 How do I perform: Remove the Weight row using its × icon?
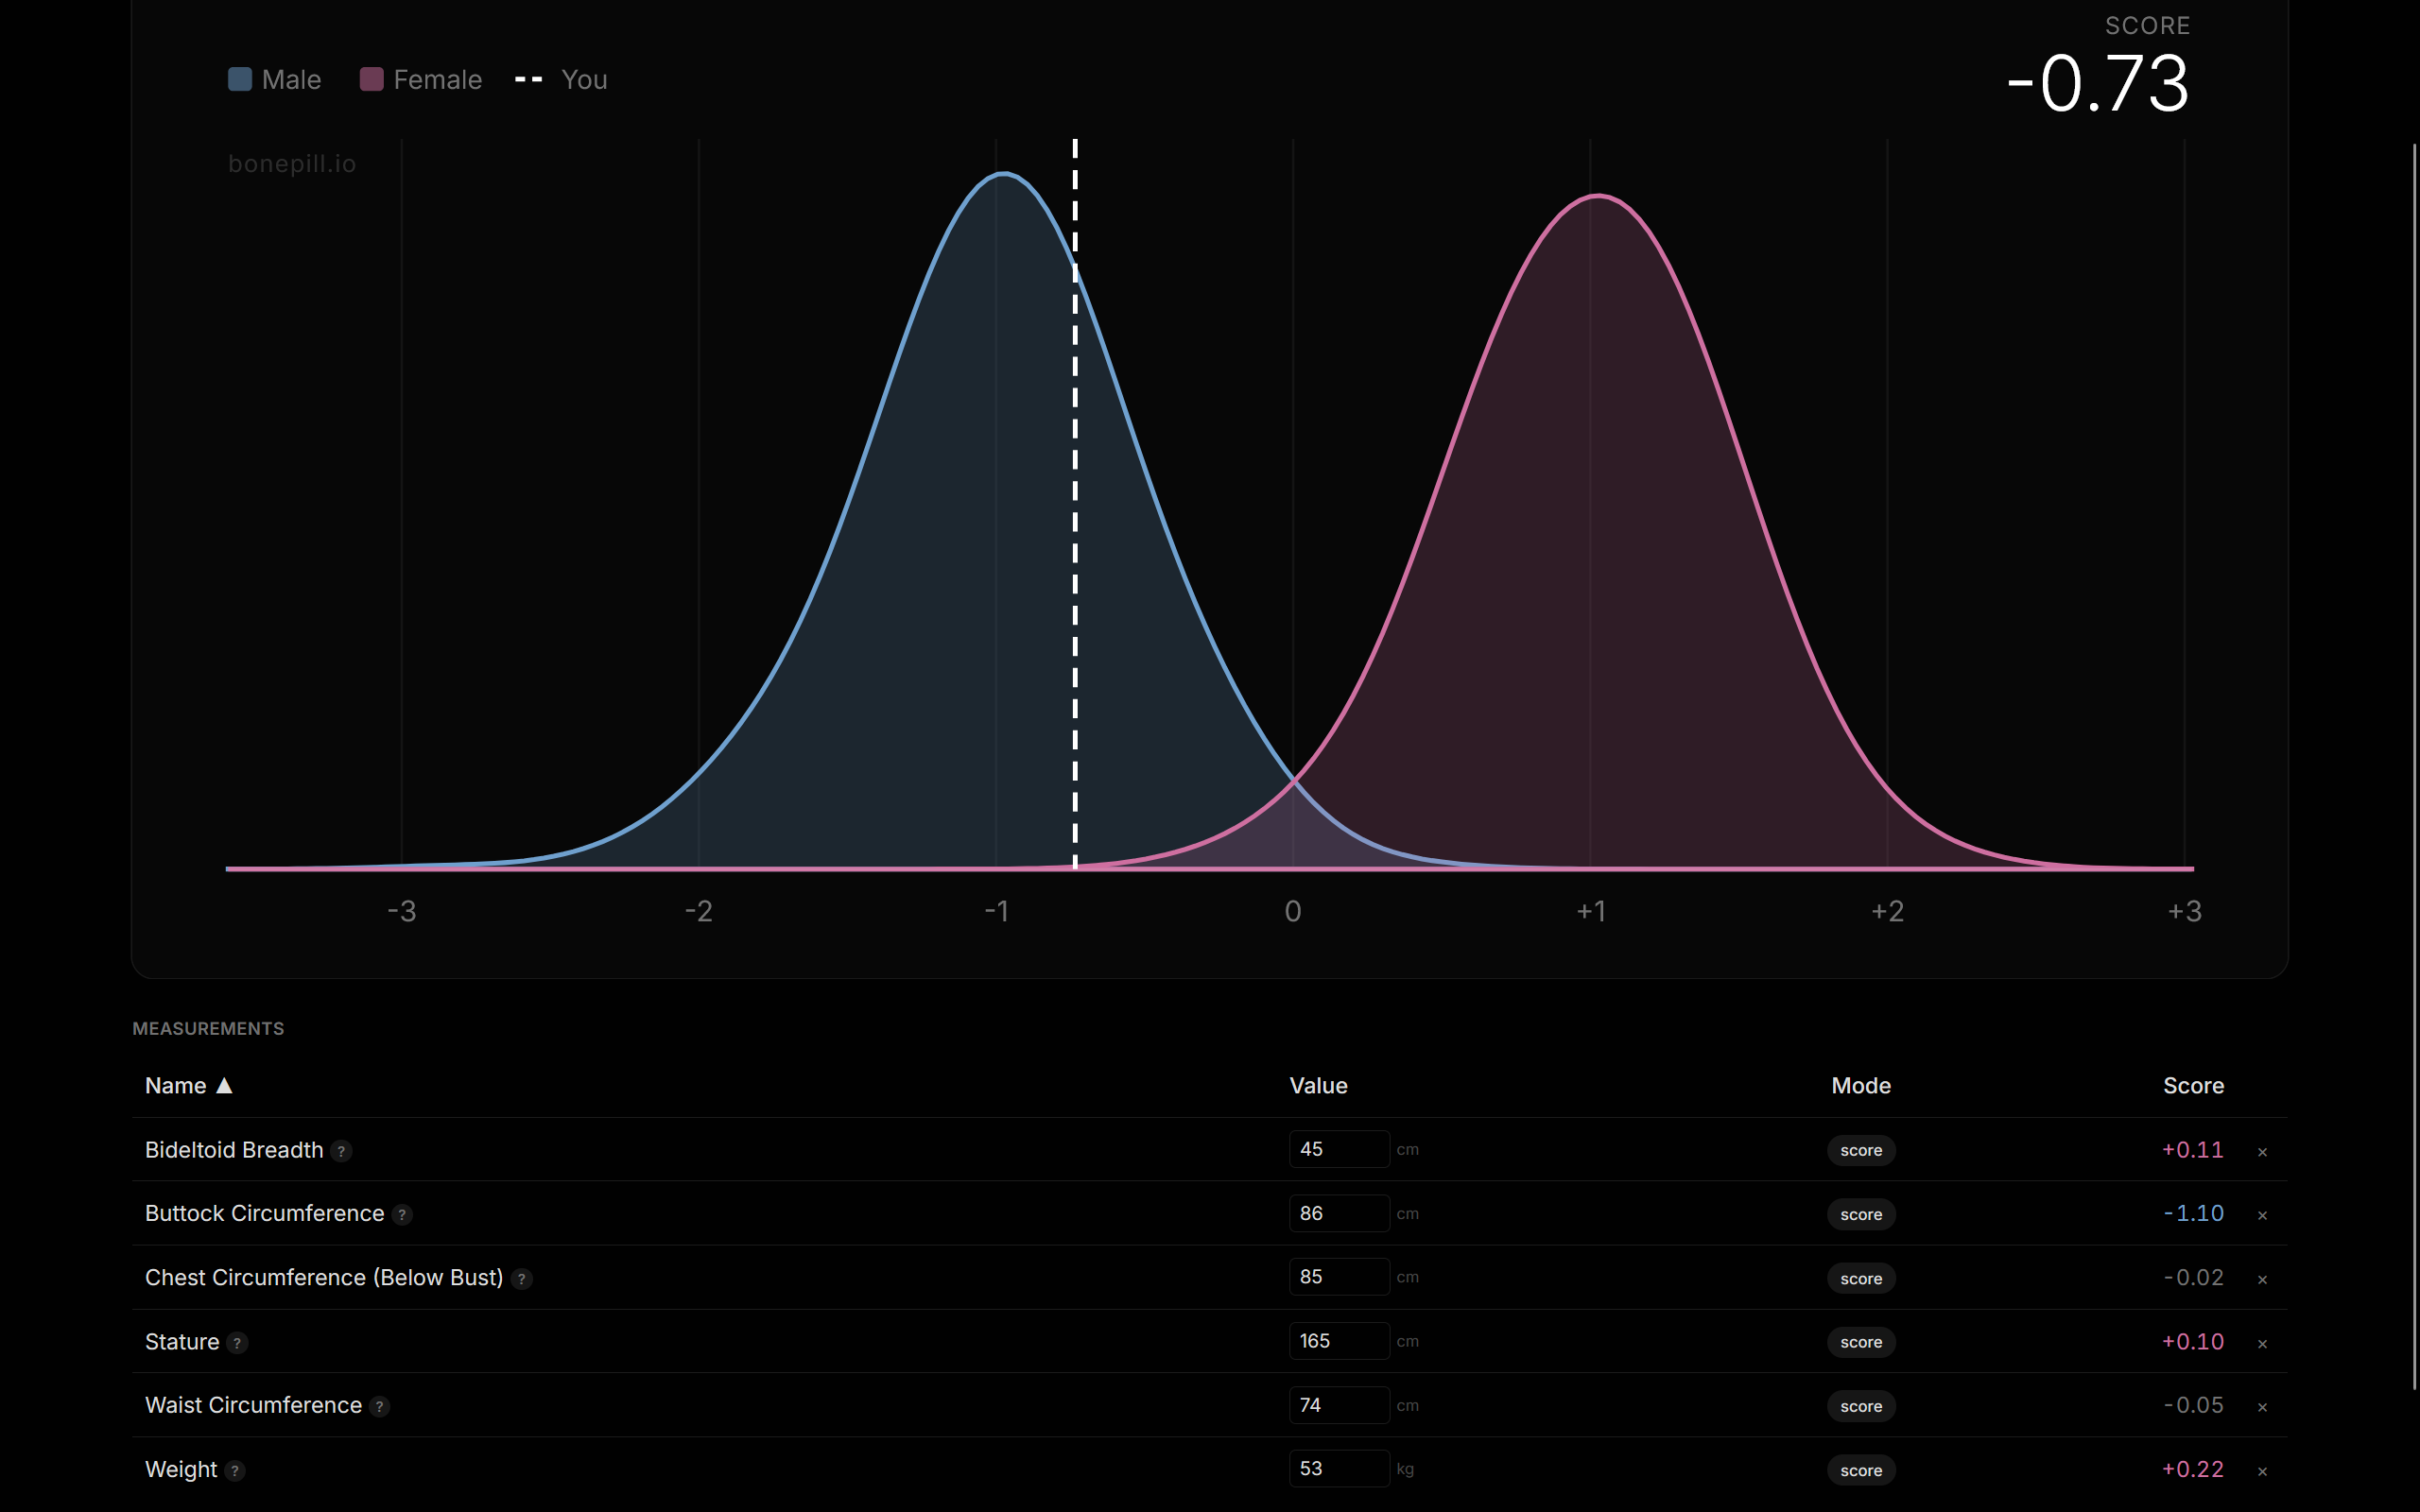click(2262, 1471)
